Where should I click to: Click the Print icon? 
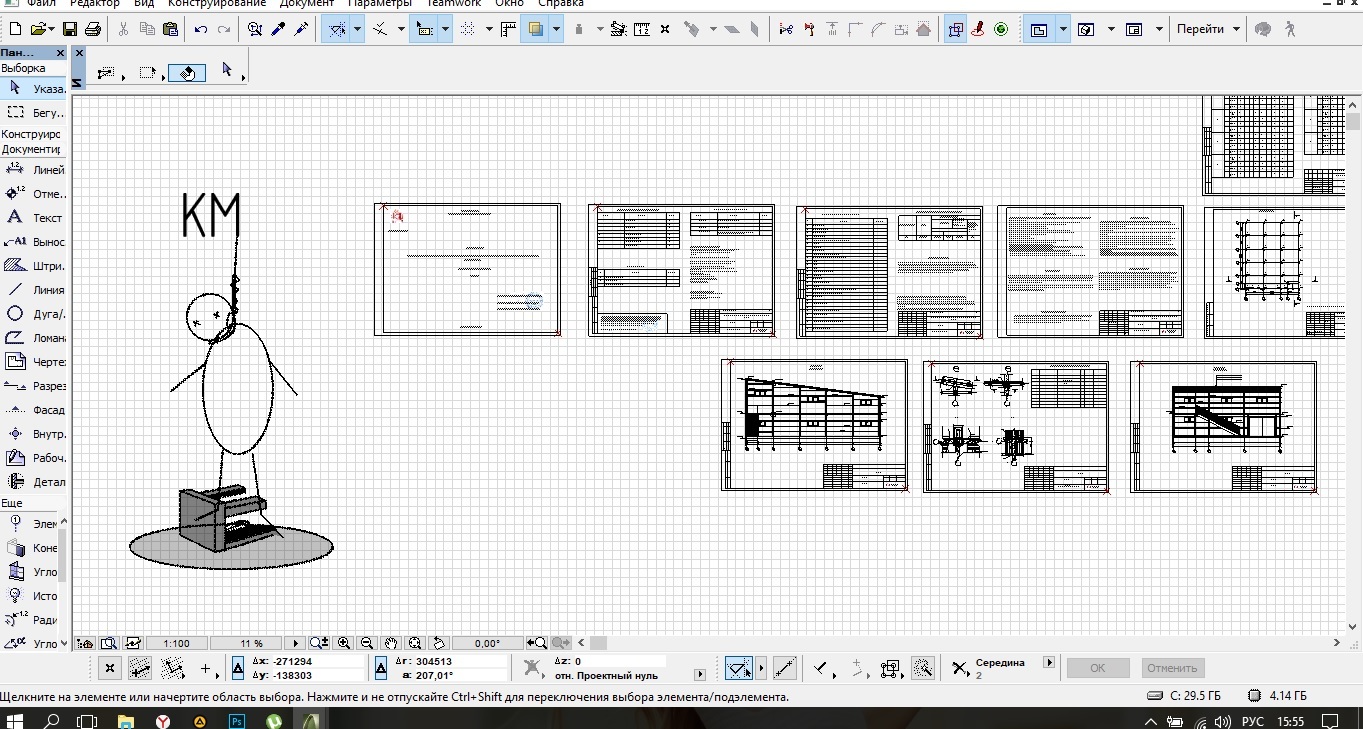coord(92,30)
